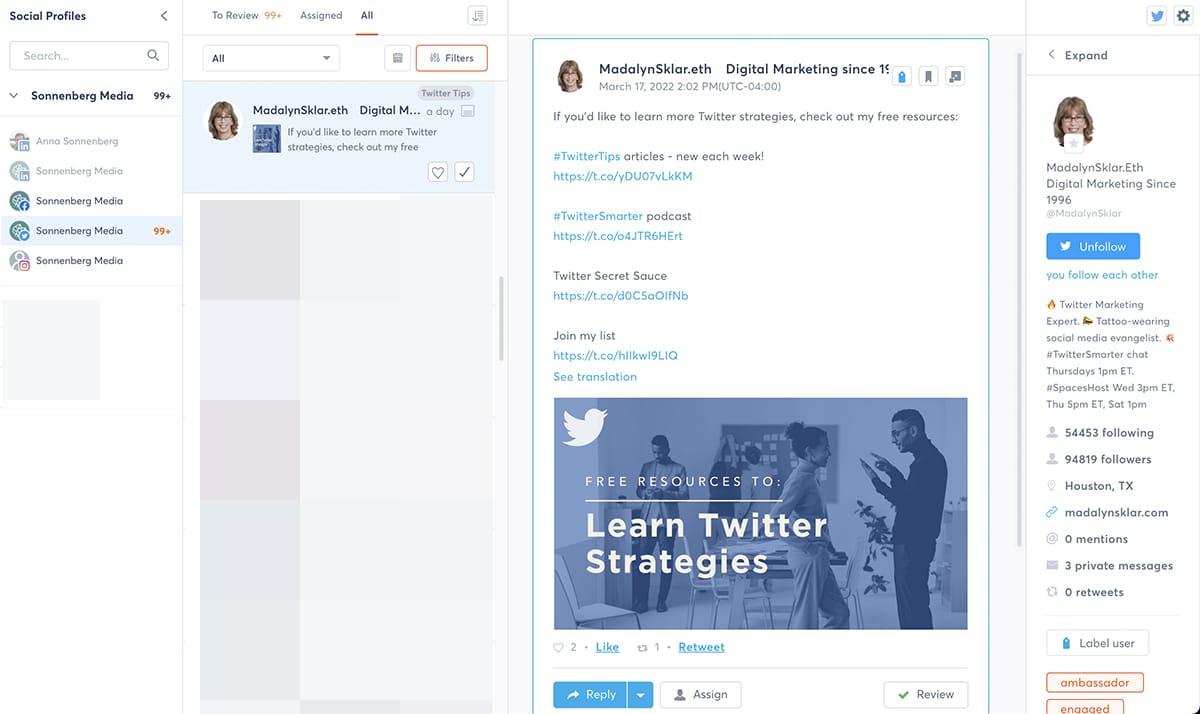Click the Like link under the image
Screen dimensions: 1200x714
click(607, 647)
